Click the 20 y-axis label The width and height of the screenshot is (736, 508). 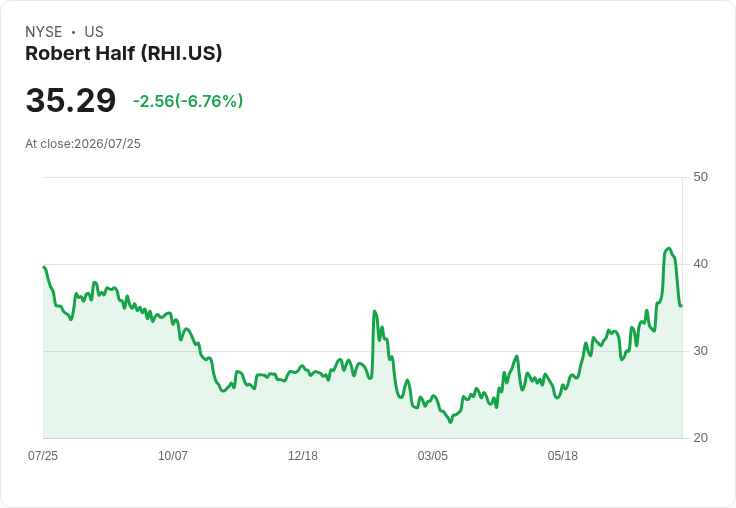point(700,438)
